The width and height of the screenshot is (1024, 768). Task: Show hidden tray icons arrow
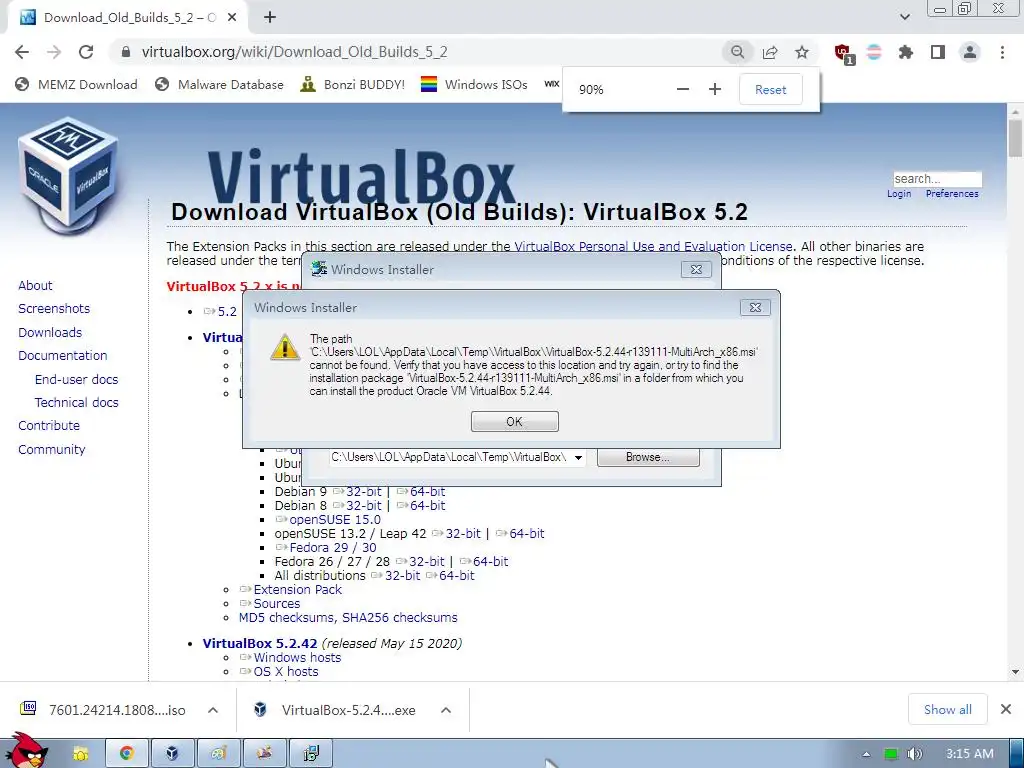click(866, 754)
